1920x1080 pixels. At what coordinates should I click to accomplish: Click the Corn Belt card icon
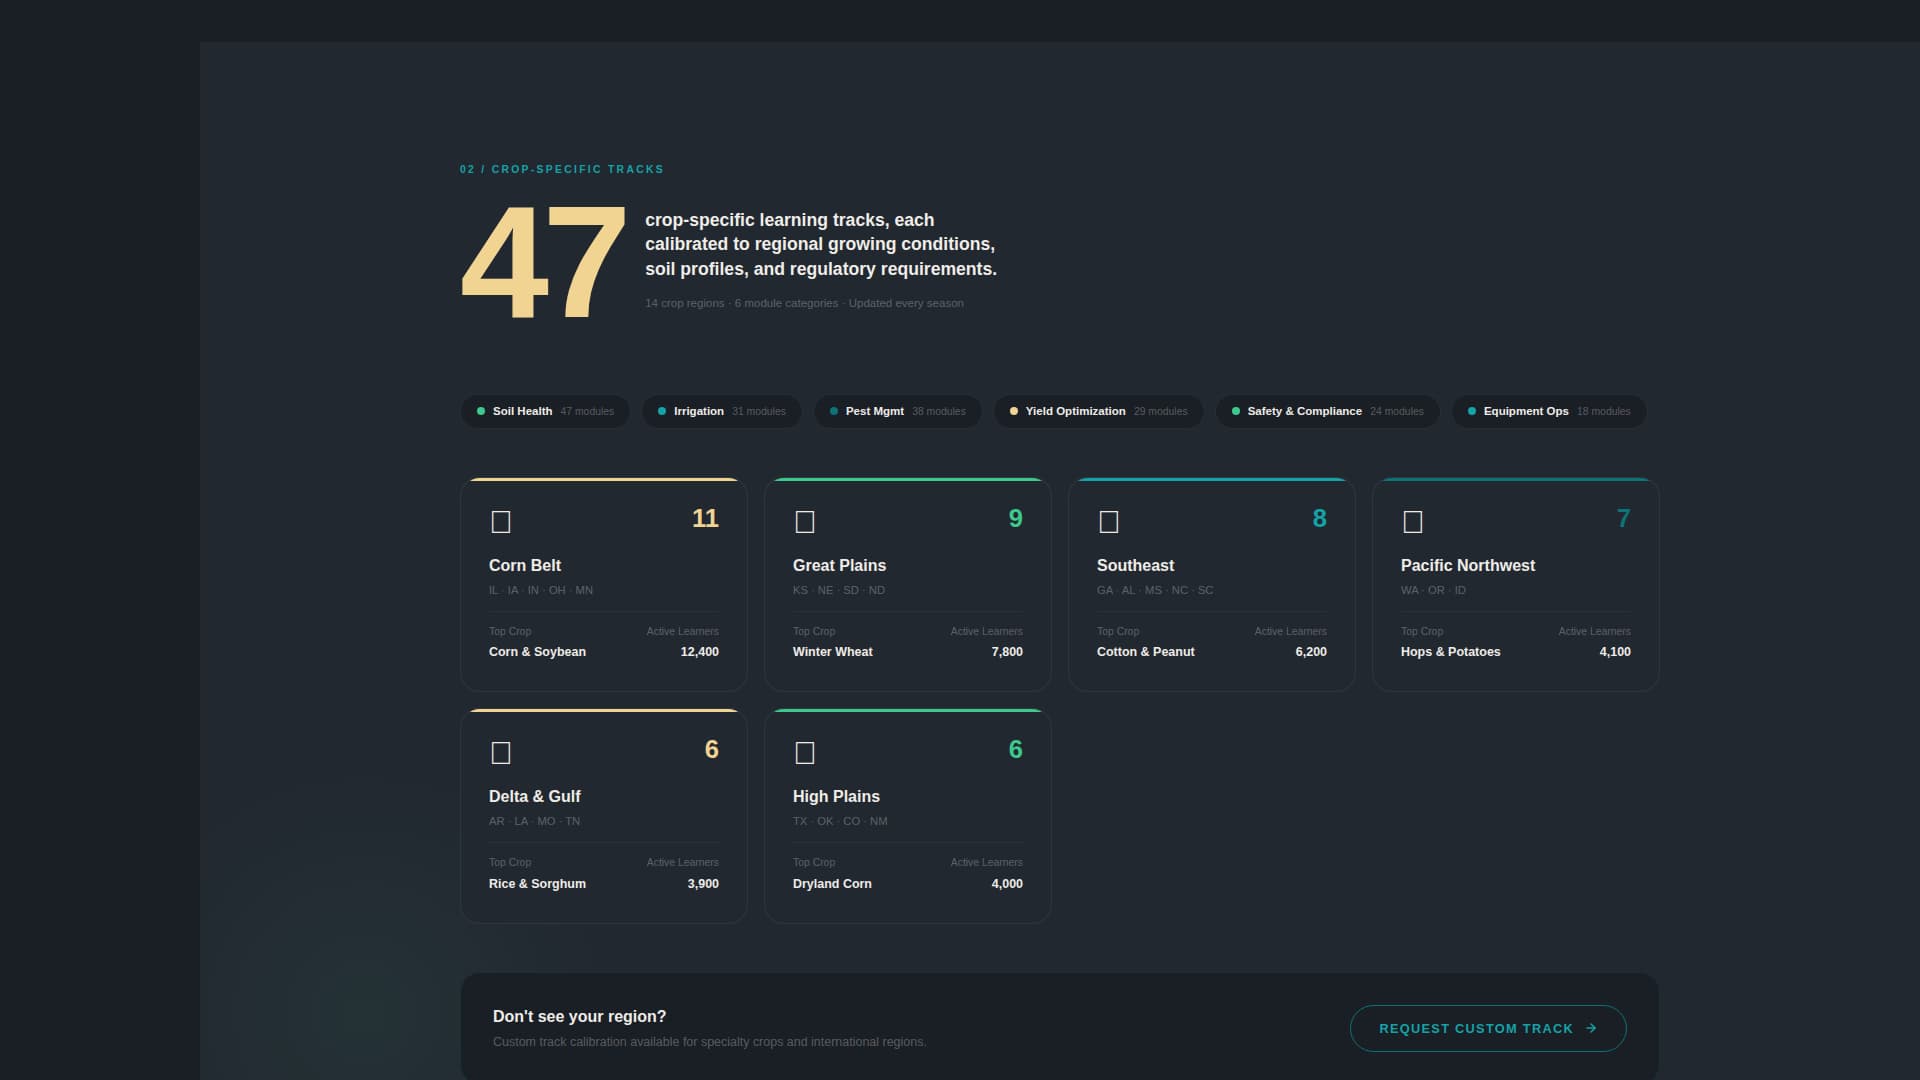click(x=501, y=522)
